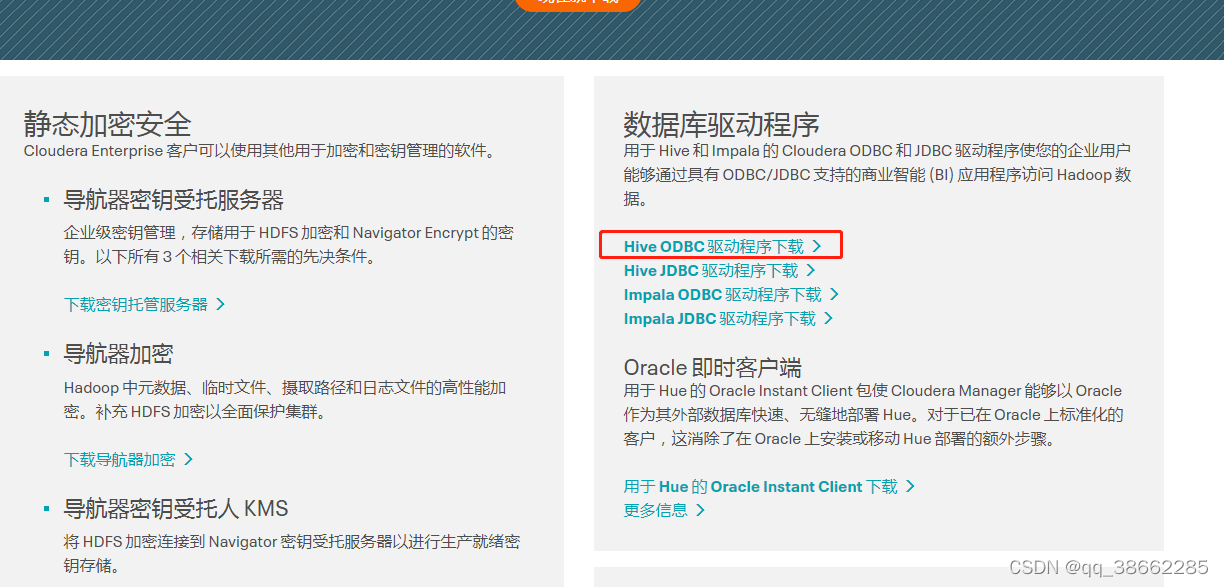
Task: Open the Hive JDBC 驱动程序下载 link
Action: pyautogui.click(x=720, y=270)
